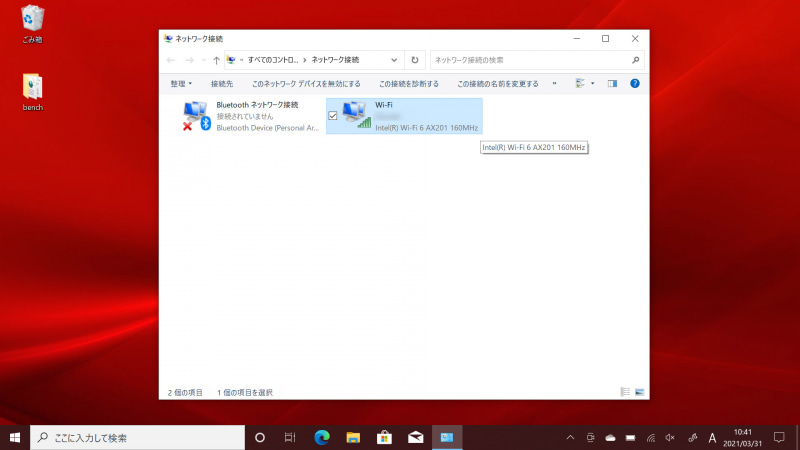The height and width of the screenshot is (450, 800).
Task: Go up one level arrow
Action: pyautogui.click(x=216, y=60)
